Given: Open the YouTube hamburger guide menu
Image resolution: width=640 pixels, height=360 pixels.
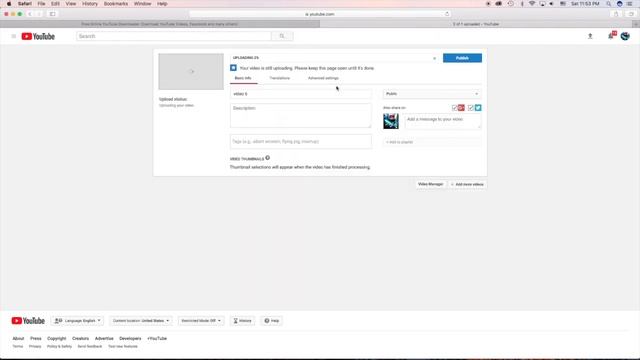Looking at the screenshot, I should pos(13,36).
